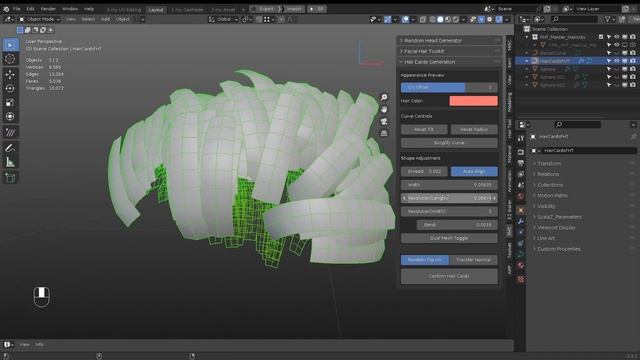Expand the Facial Hair Toolkit panel

click(x=449, y=51)
